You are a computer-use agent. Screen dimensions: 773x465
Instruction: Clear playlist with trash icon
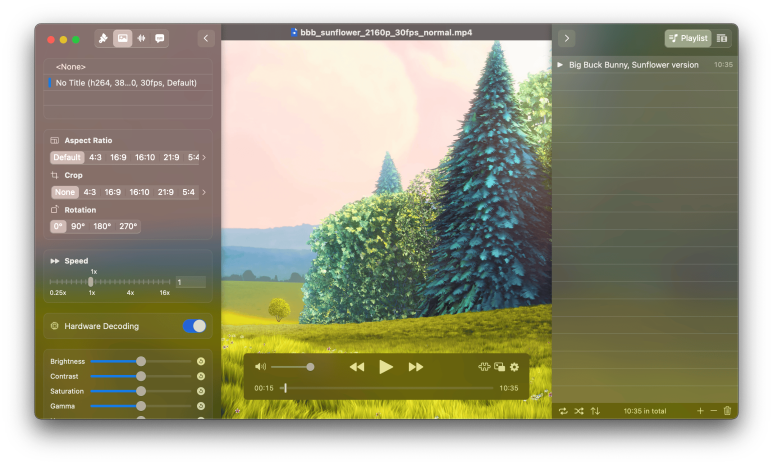(728, 411)
